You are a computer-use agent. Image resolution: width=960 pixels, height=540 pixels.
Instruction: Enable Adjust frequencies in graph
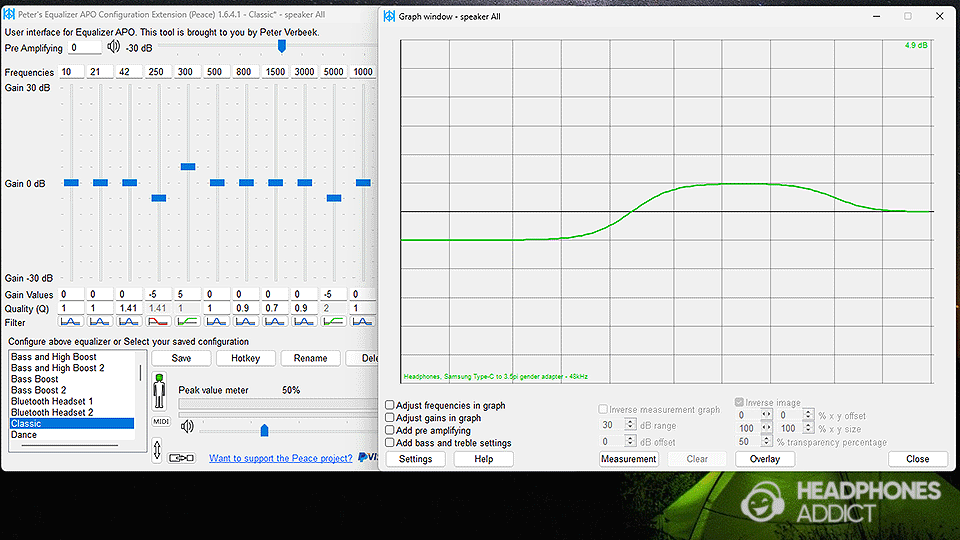click(389, 405)
